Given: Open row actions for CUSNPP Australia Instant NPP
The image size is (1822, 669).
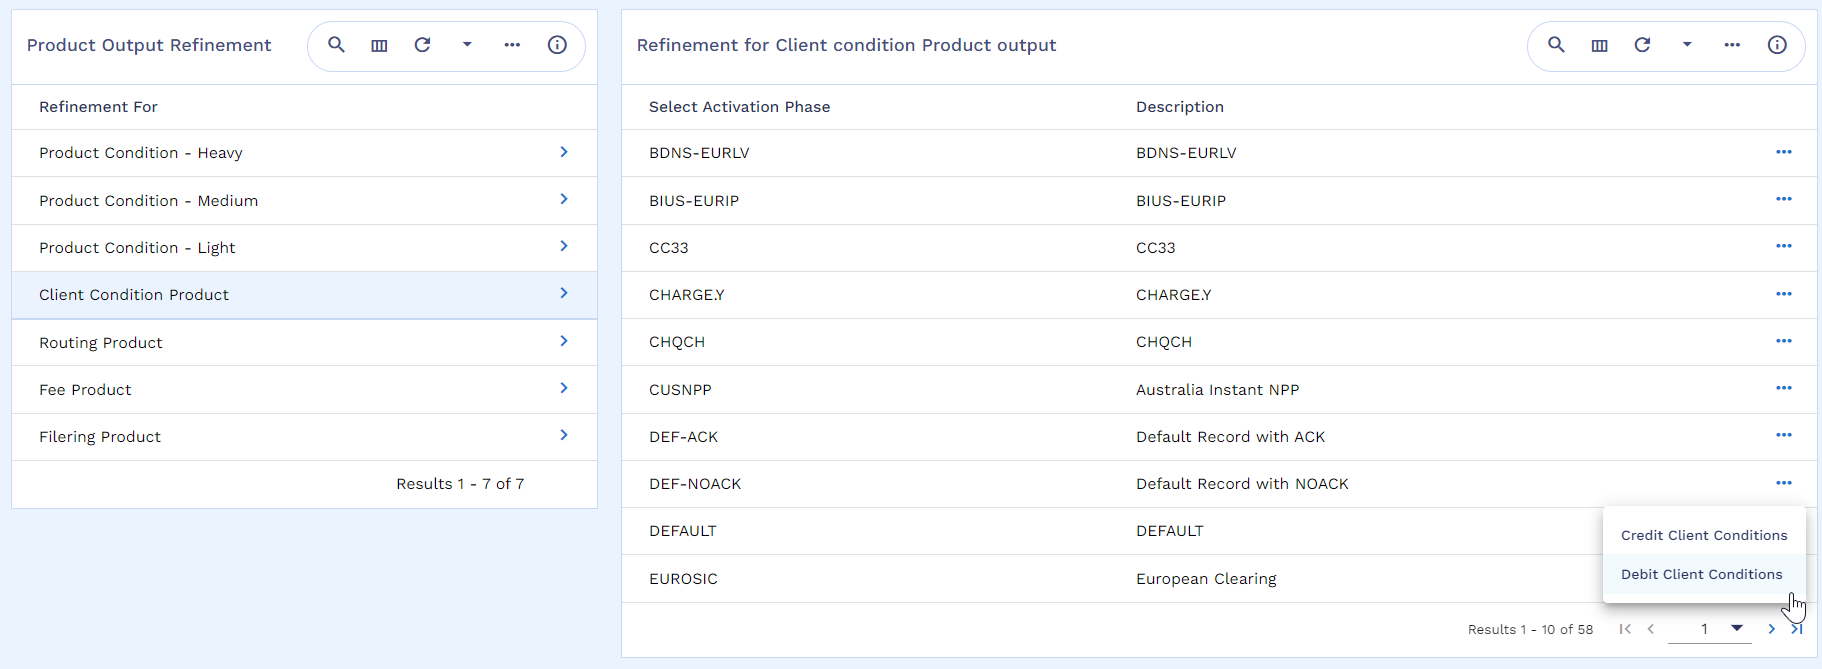Looking at the screenshot, I should (1784, 388).
